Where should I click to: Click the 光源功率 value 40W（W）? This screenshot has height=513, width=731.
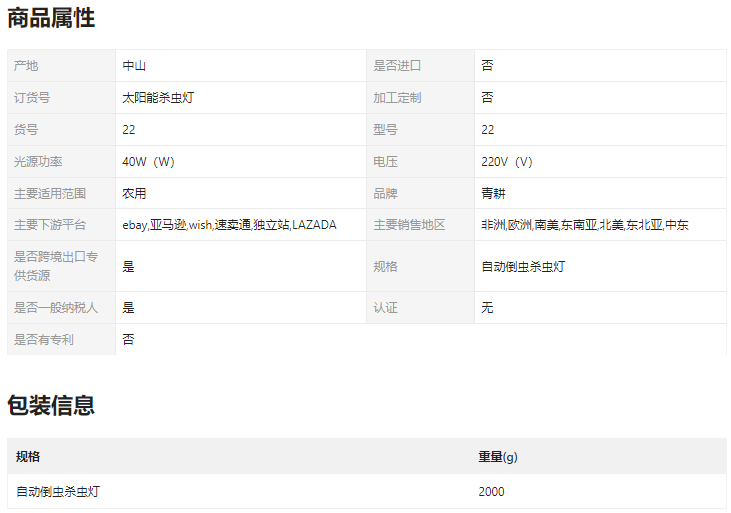[x=149, y=162]
